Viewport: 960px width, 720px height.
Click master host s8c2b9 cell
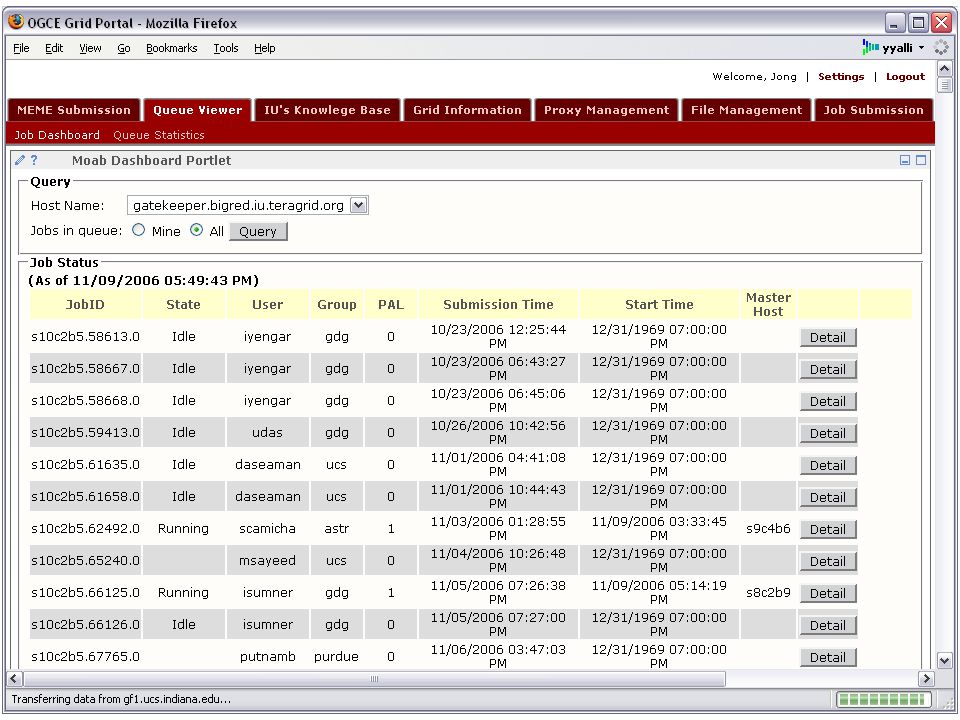(x=768, y=593)
